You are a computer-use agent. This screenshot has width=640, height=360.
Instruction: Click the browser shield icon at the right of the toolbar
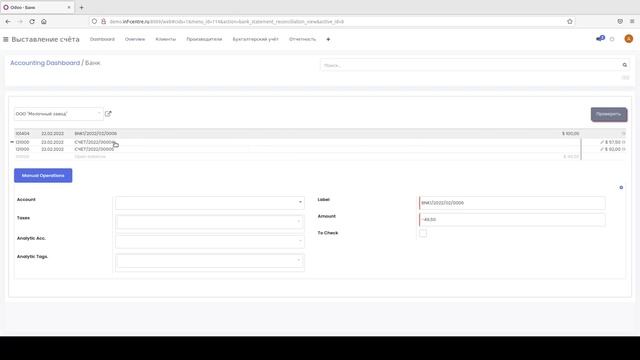coord(620,21)
